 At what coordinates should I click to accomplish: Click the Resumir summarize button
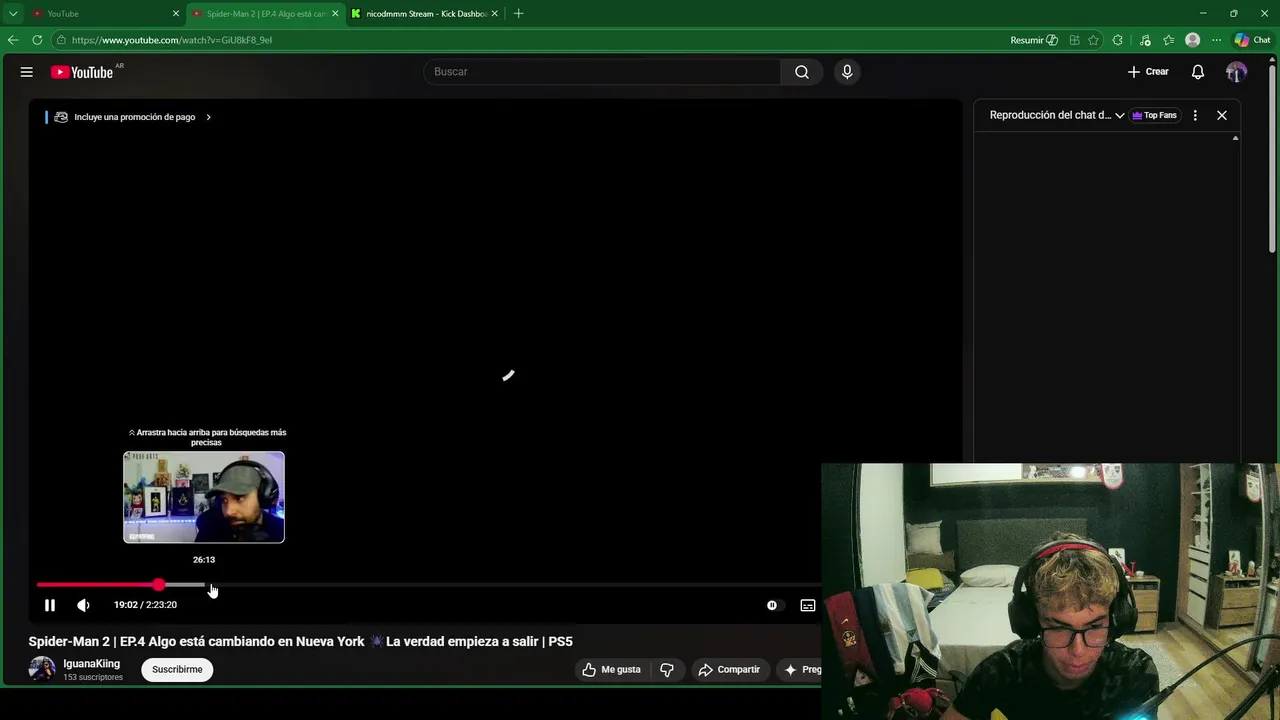(1034, 40)
